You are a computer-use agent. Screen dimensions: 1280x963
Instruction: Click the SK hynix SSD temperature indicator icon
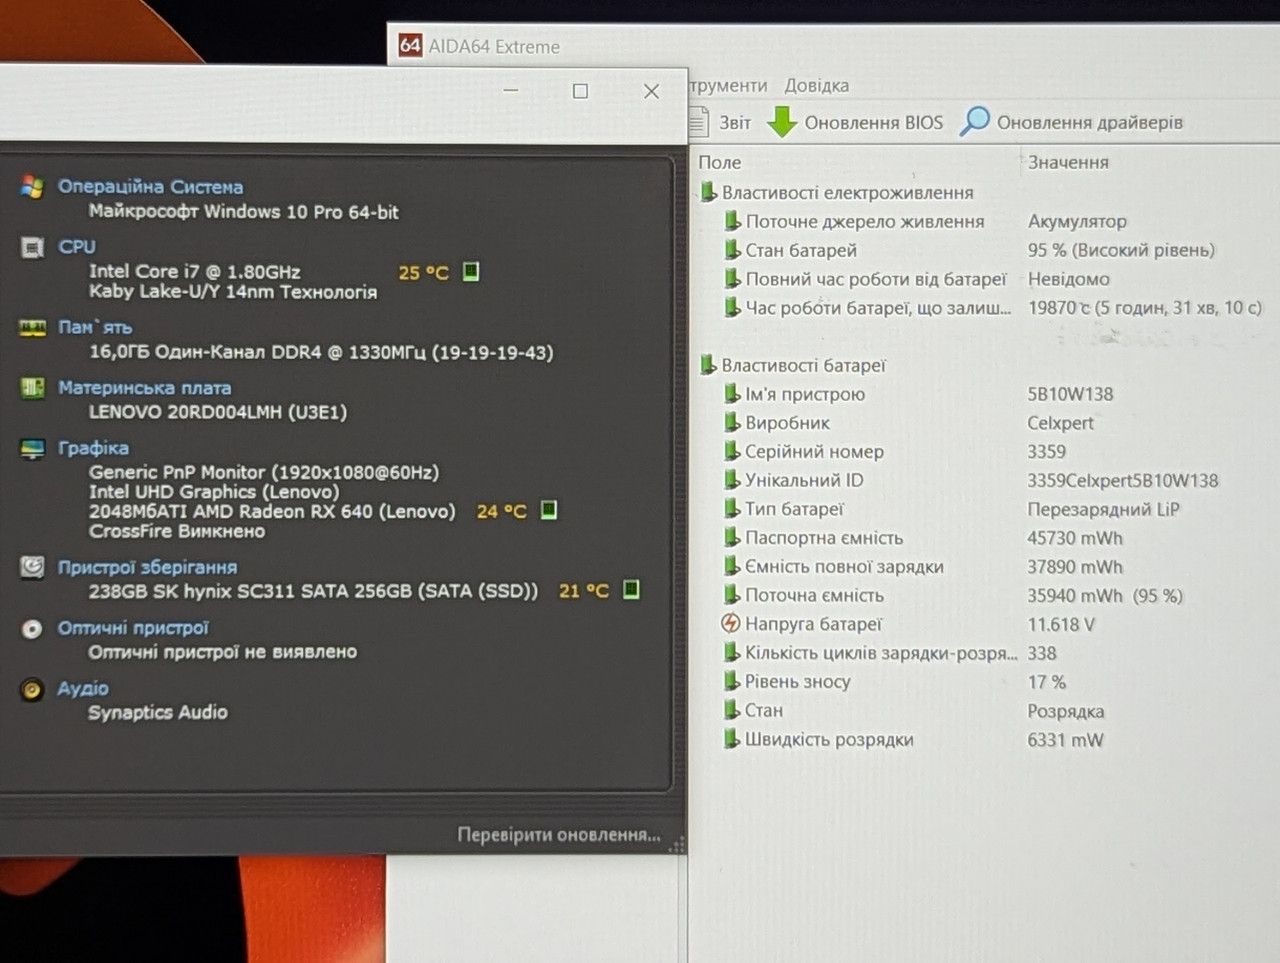(631, 590)
